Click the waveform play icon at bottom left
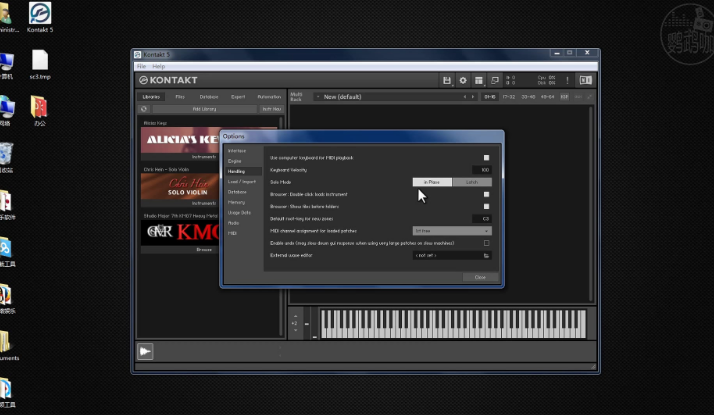This screenshot has height=415, width=714. coord(145,351)
